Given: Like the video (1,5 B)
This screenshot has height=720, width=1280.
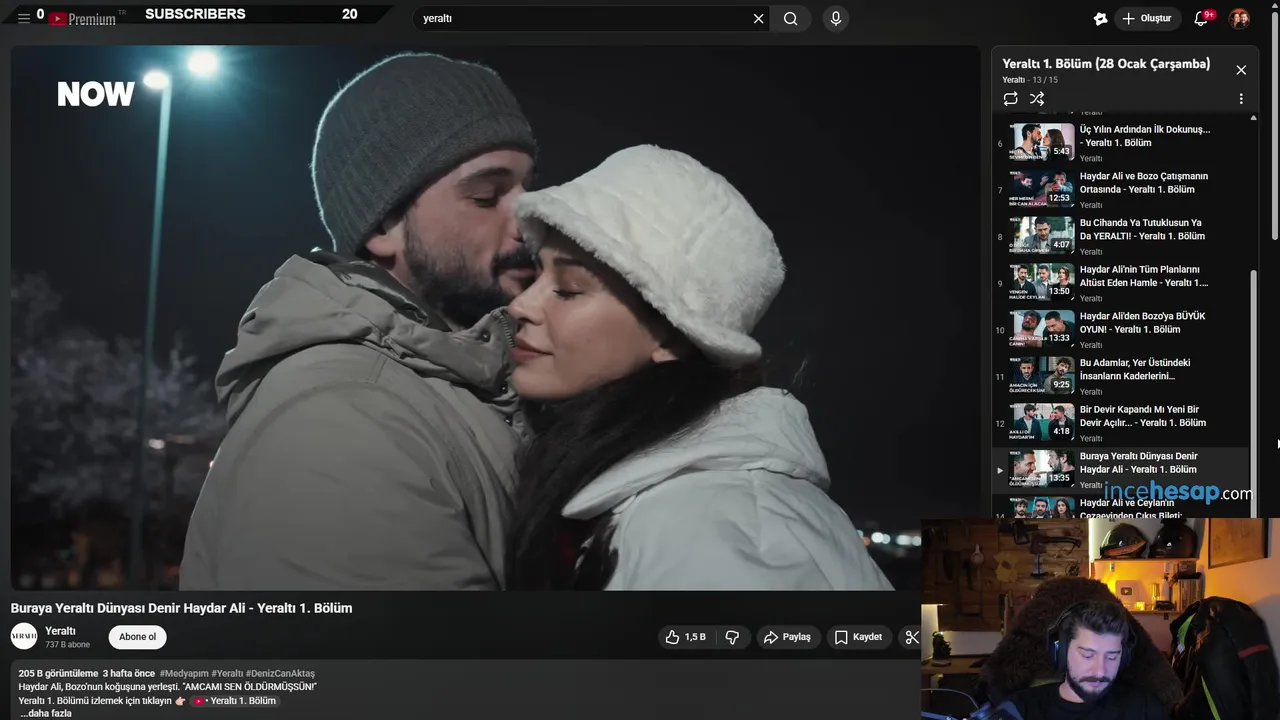Looking at the screenshot, I should point(685,637).
